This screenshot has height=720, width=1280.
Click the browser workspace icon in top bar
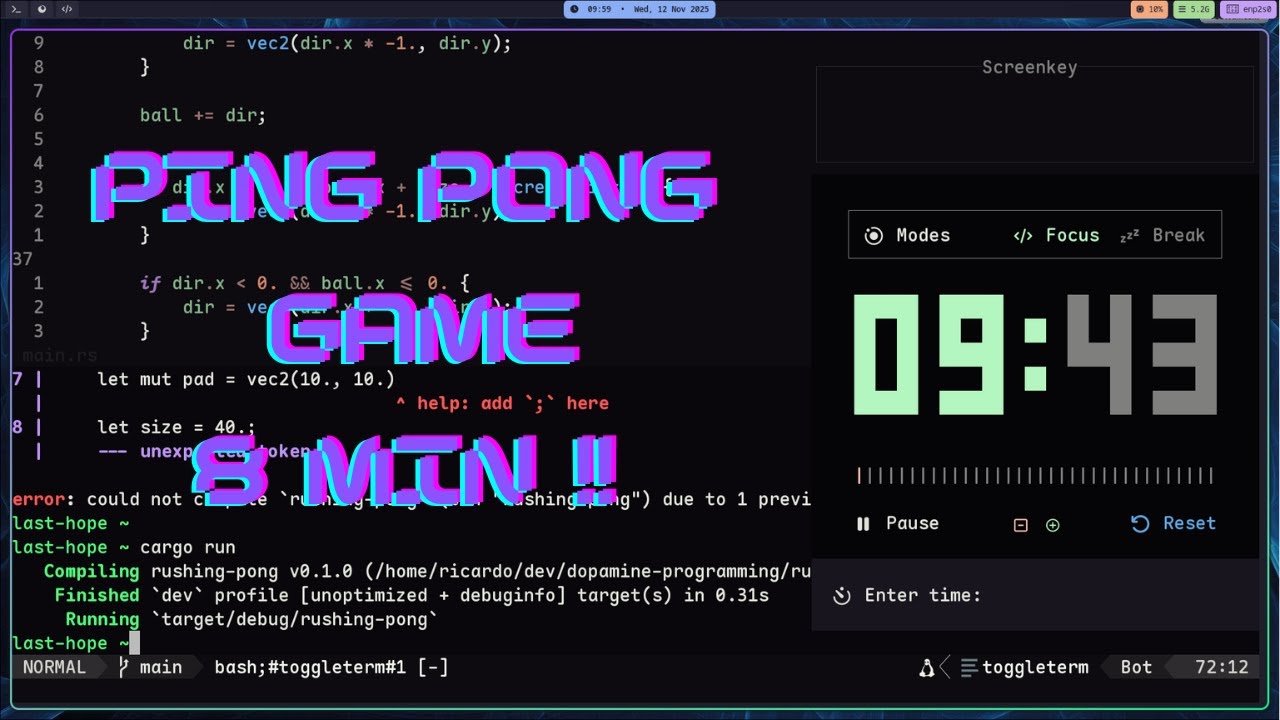(41, 9)
